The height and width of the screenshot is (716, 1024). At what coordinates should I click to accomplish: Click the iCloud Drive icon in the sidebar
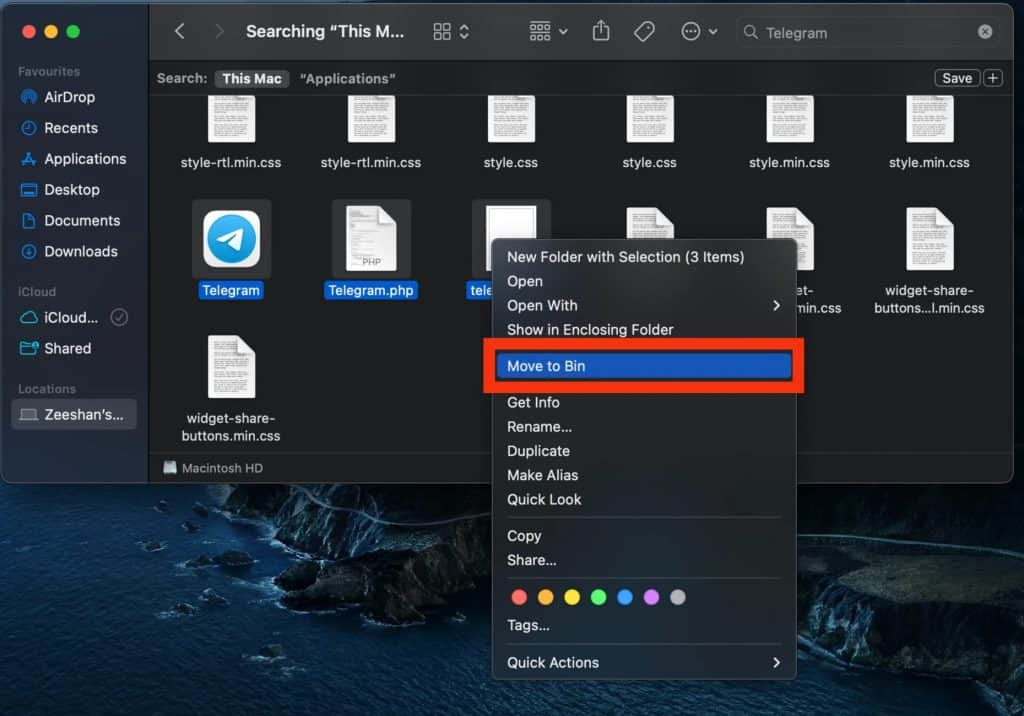[31, 317]
